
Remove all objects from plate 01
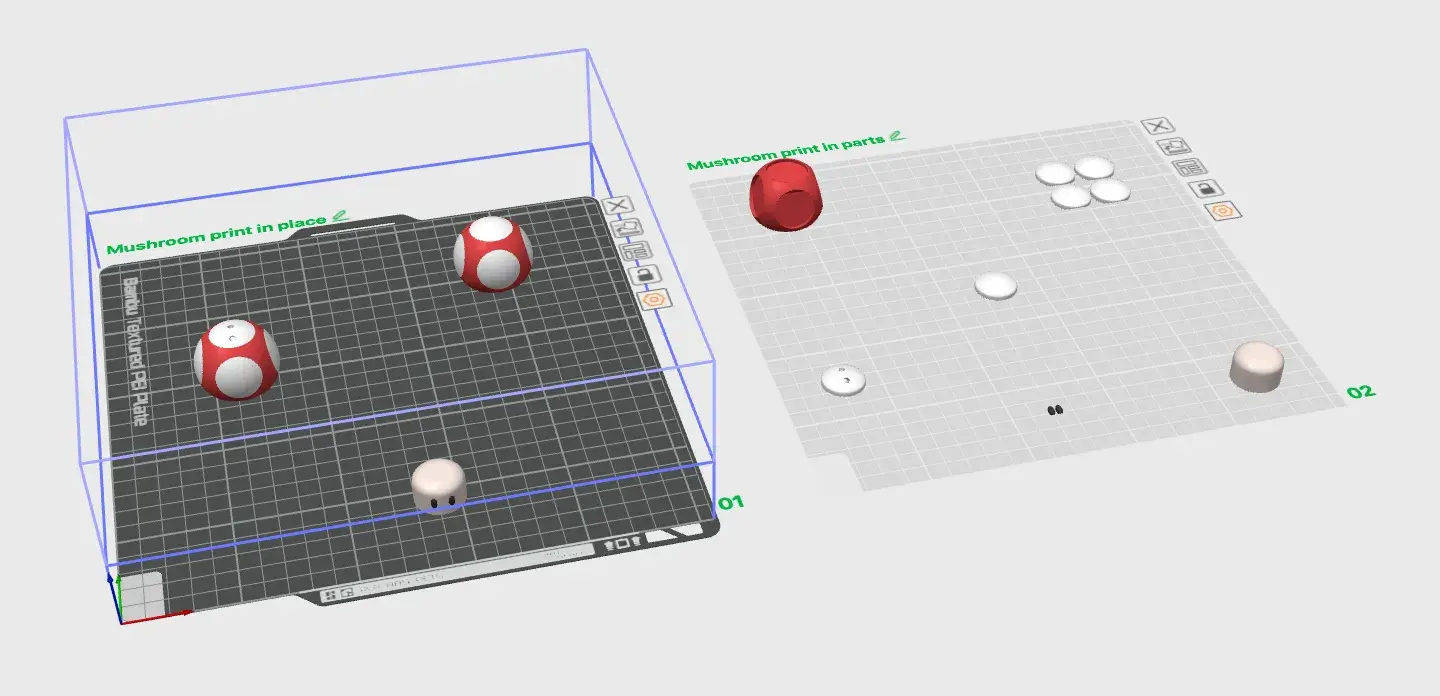[617, 206]
